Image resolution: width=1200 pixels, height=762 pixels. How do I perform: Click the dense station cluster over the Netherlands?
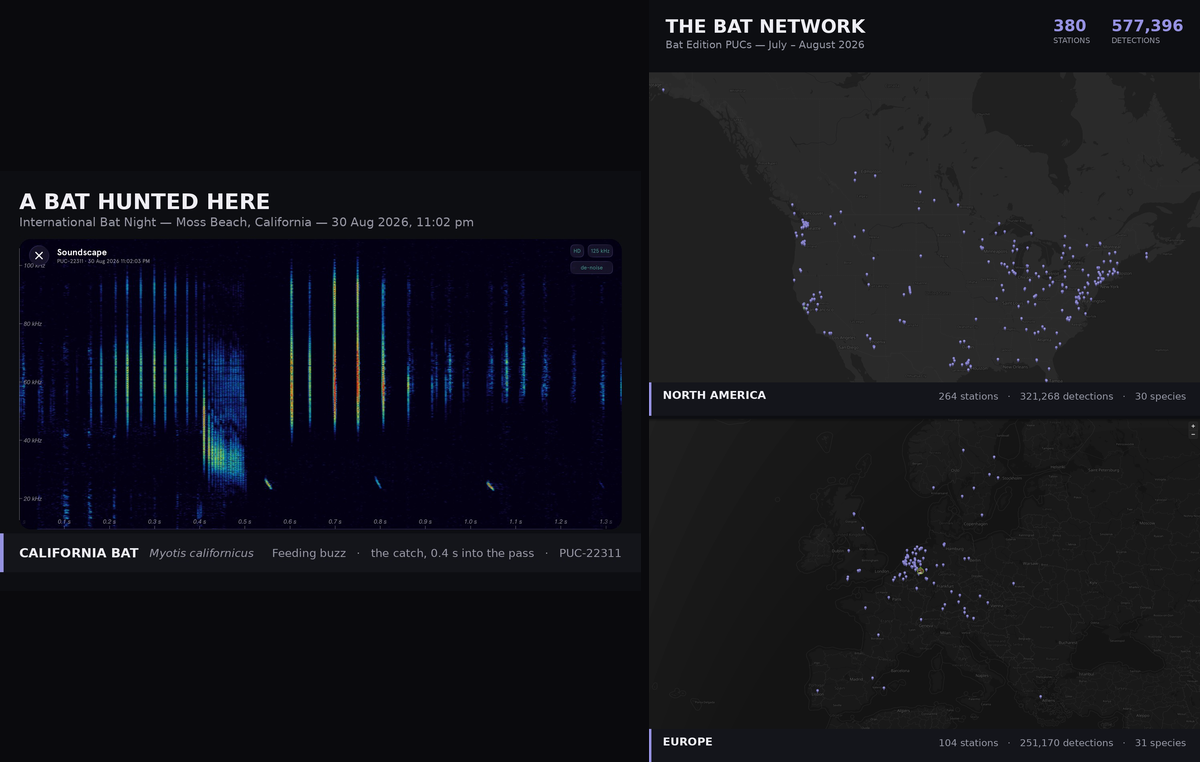click(912, 560)
